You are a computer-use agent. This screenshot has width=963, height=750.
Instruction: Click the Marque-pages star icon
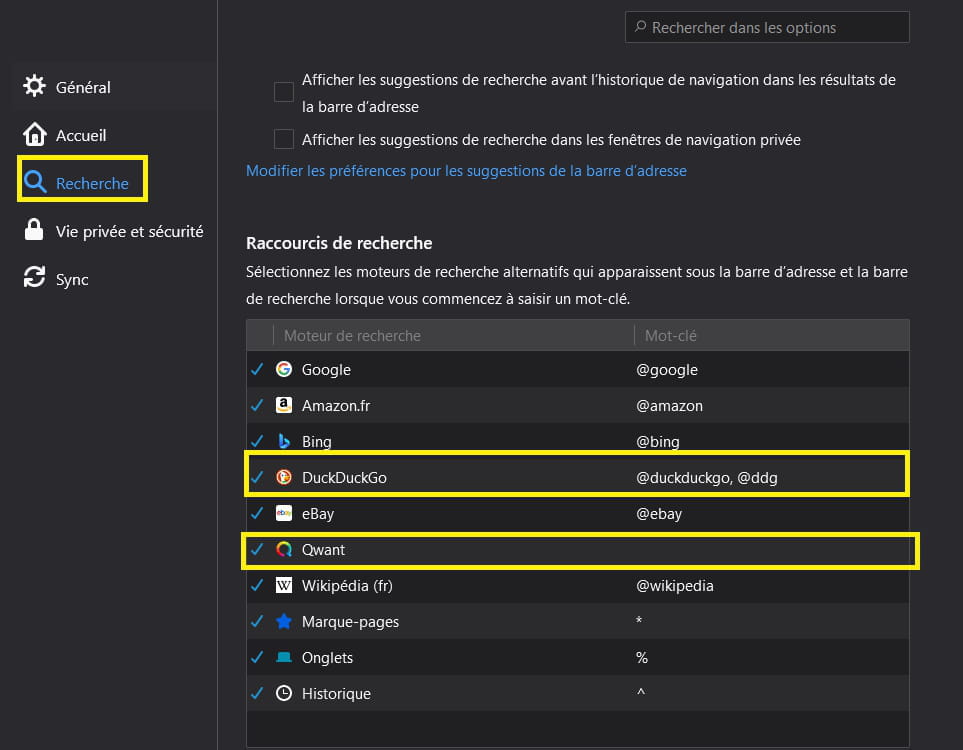(284, 622)
